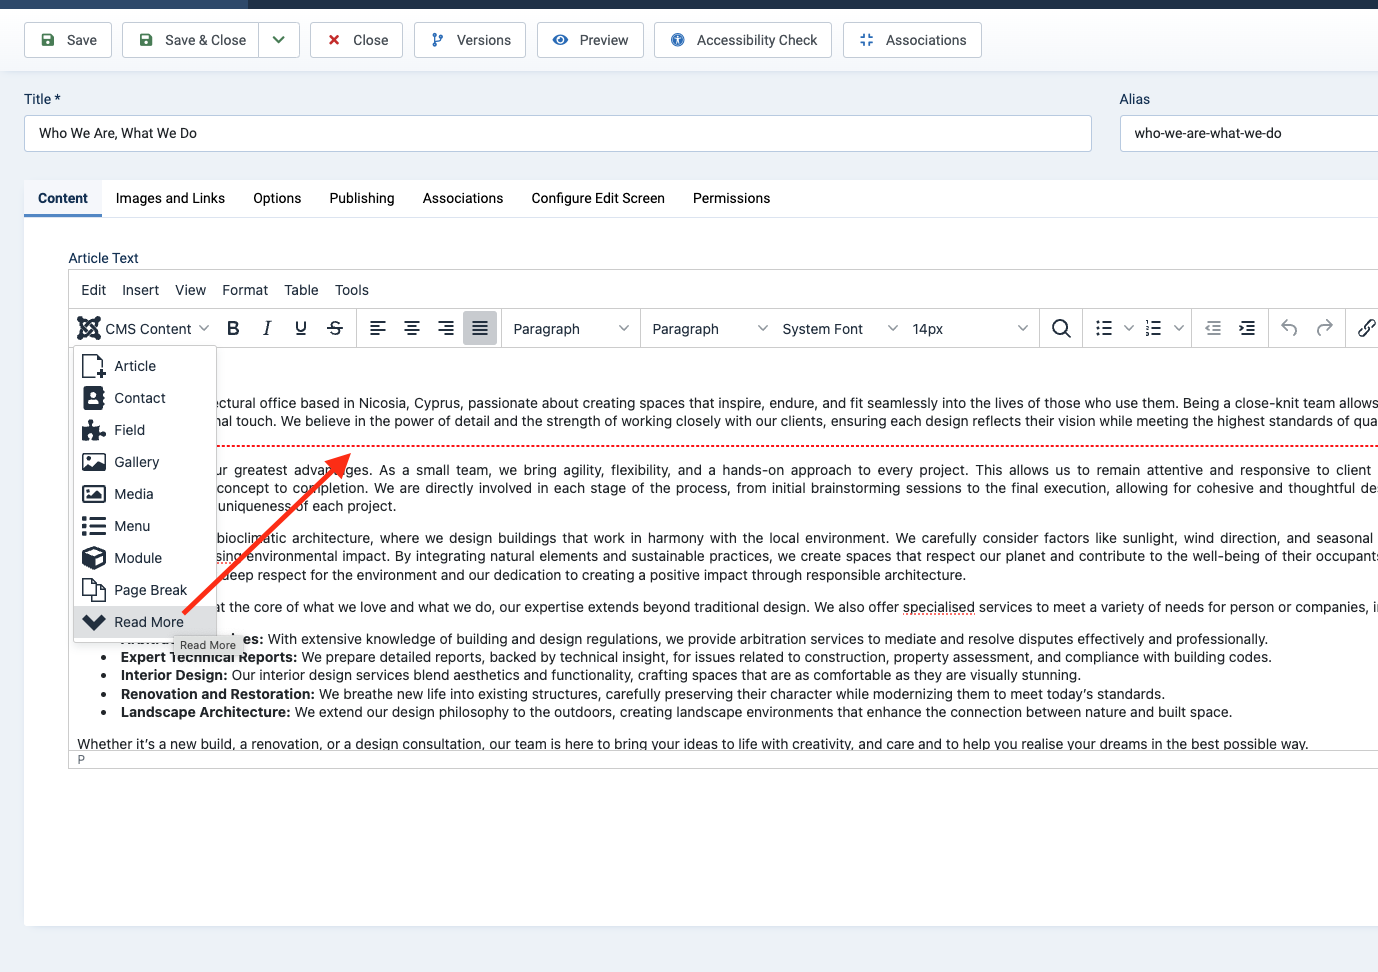Click the 'Renovation and Restoration:' bullet text
The width and height of the screenshot is (1378, 972).
218,694
